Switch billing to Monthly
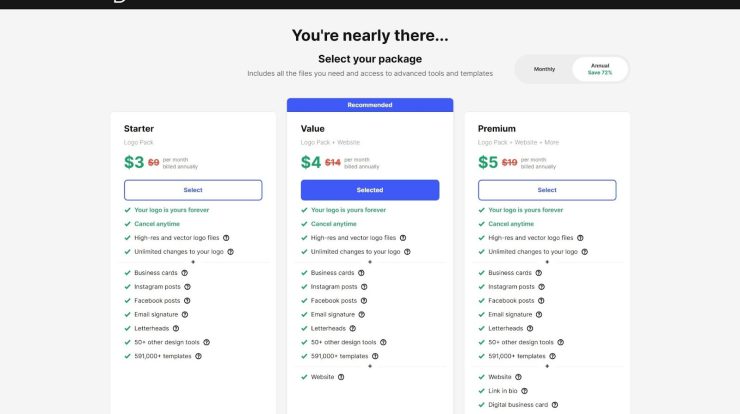This screenshot has width=740, height=414. 544,69
